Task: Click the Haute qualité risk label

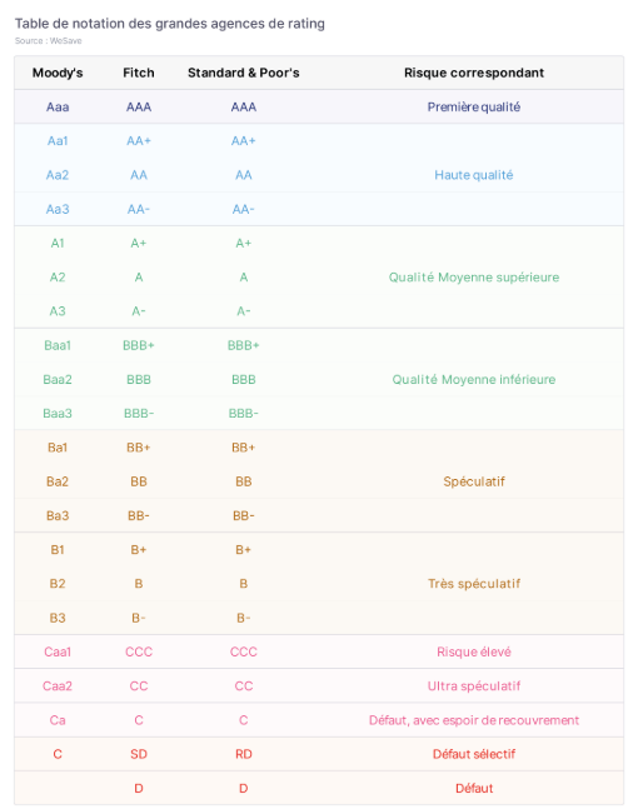Action: 474,175
